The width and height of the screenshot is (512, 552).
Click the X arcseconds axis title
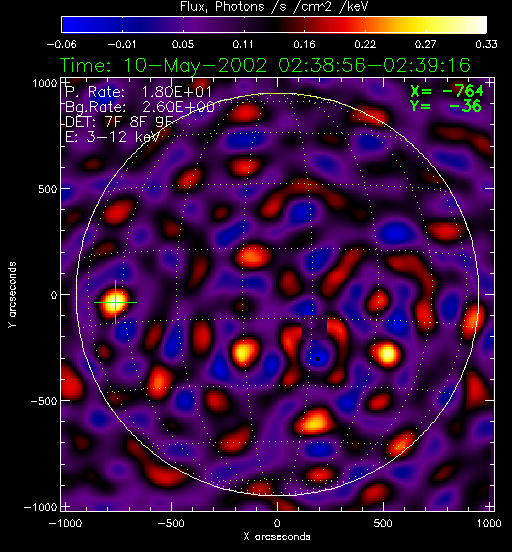(x=277, y=537)
